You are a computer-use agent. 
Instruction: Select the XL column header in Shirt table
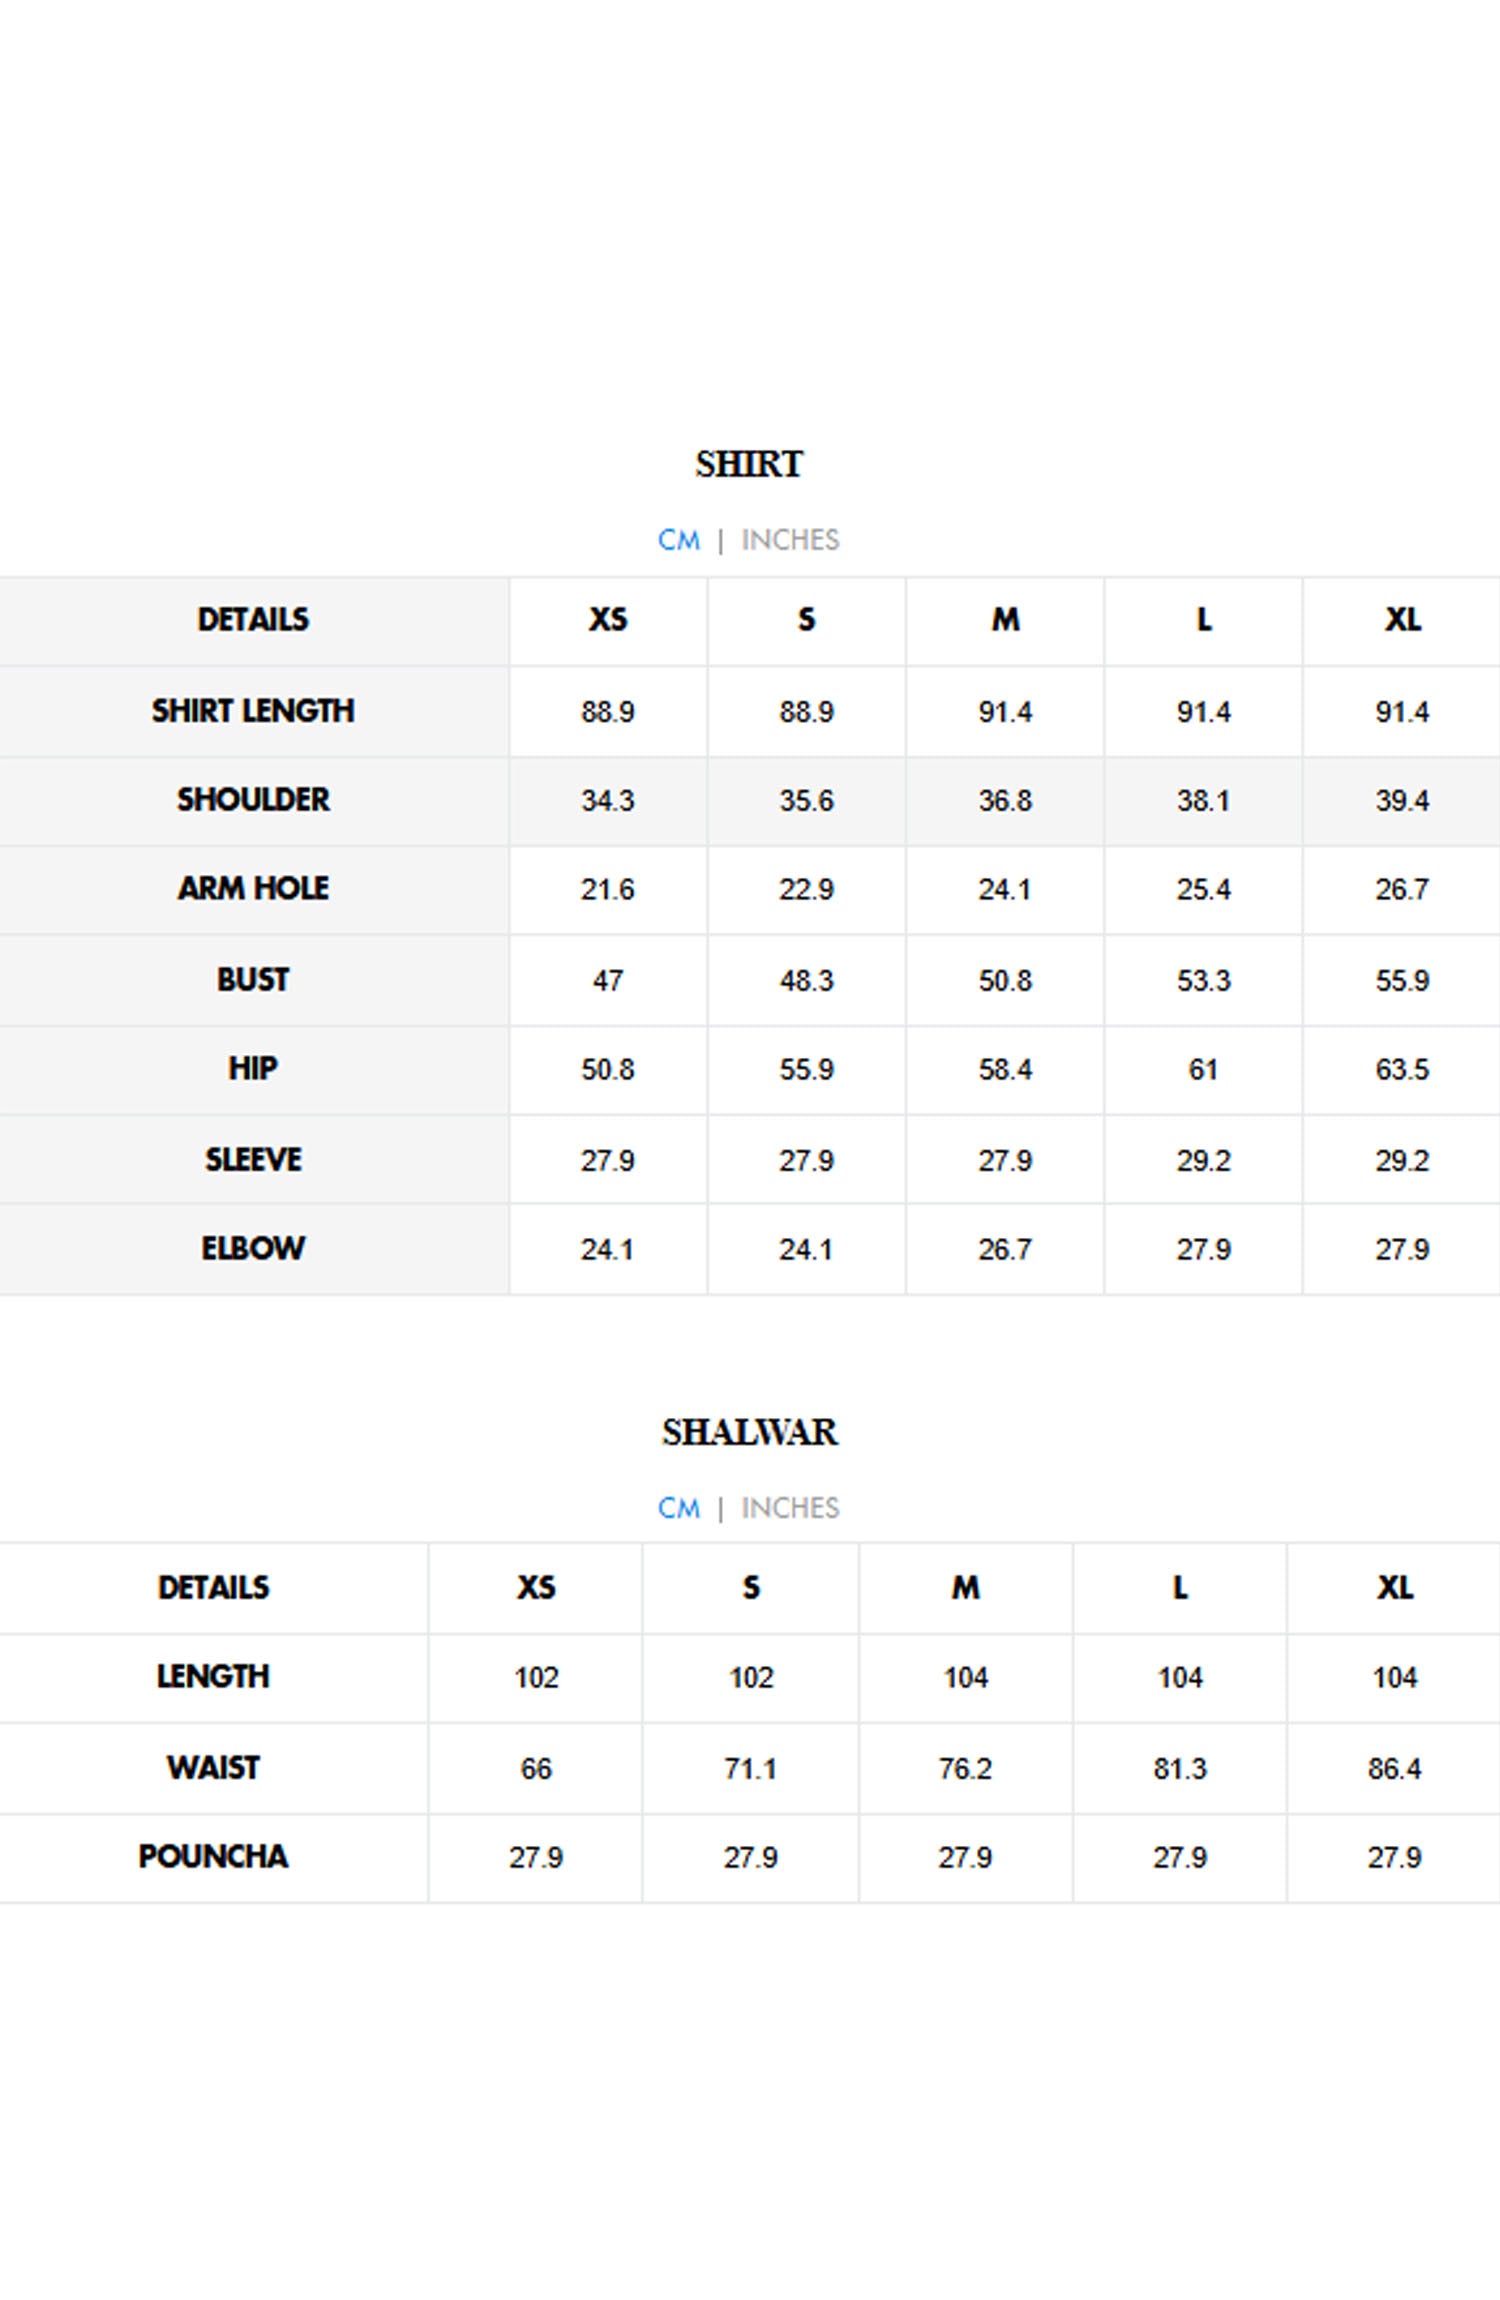pyautogui.click(x=1402, y=620)
